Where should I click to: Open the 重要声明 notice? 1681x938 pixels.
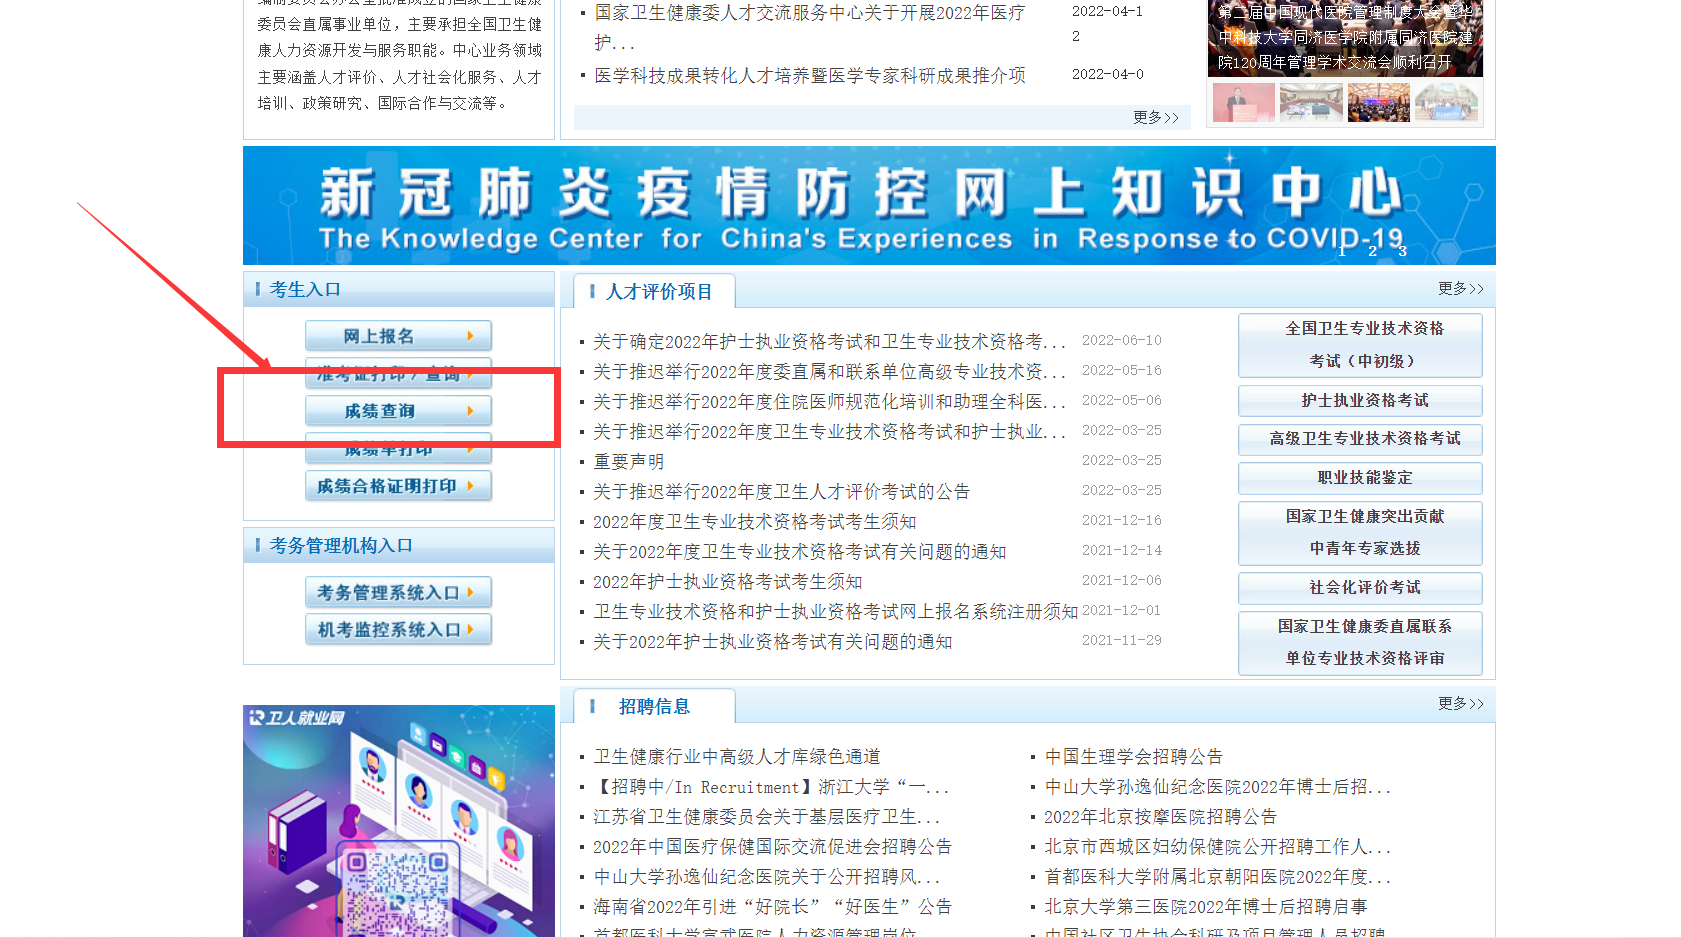[x=628, y=462]
